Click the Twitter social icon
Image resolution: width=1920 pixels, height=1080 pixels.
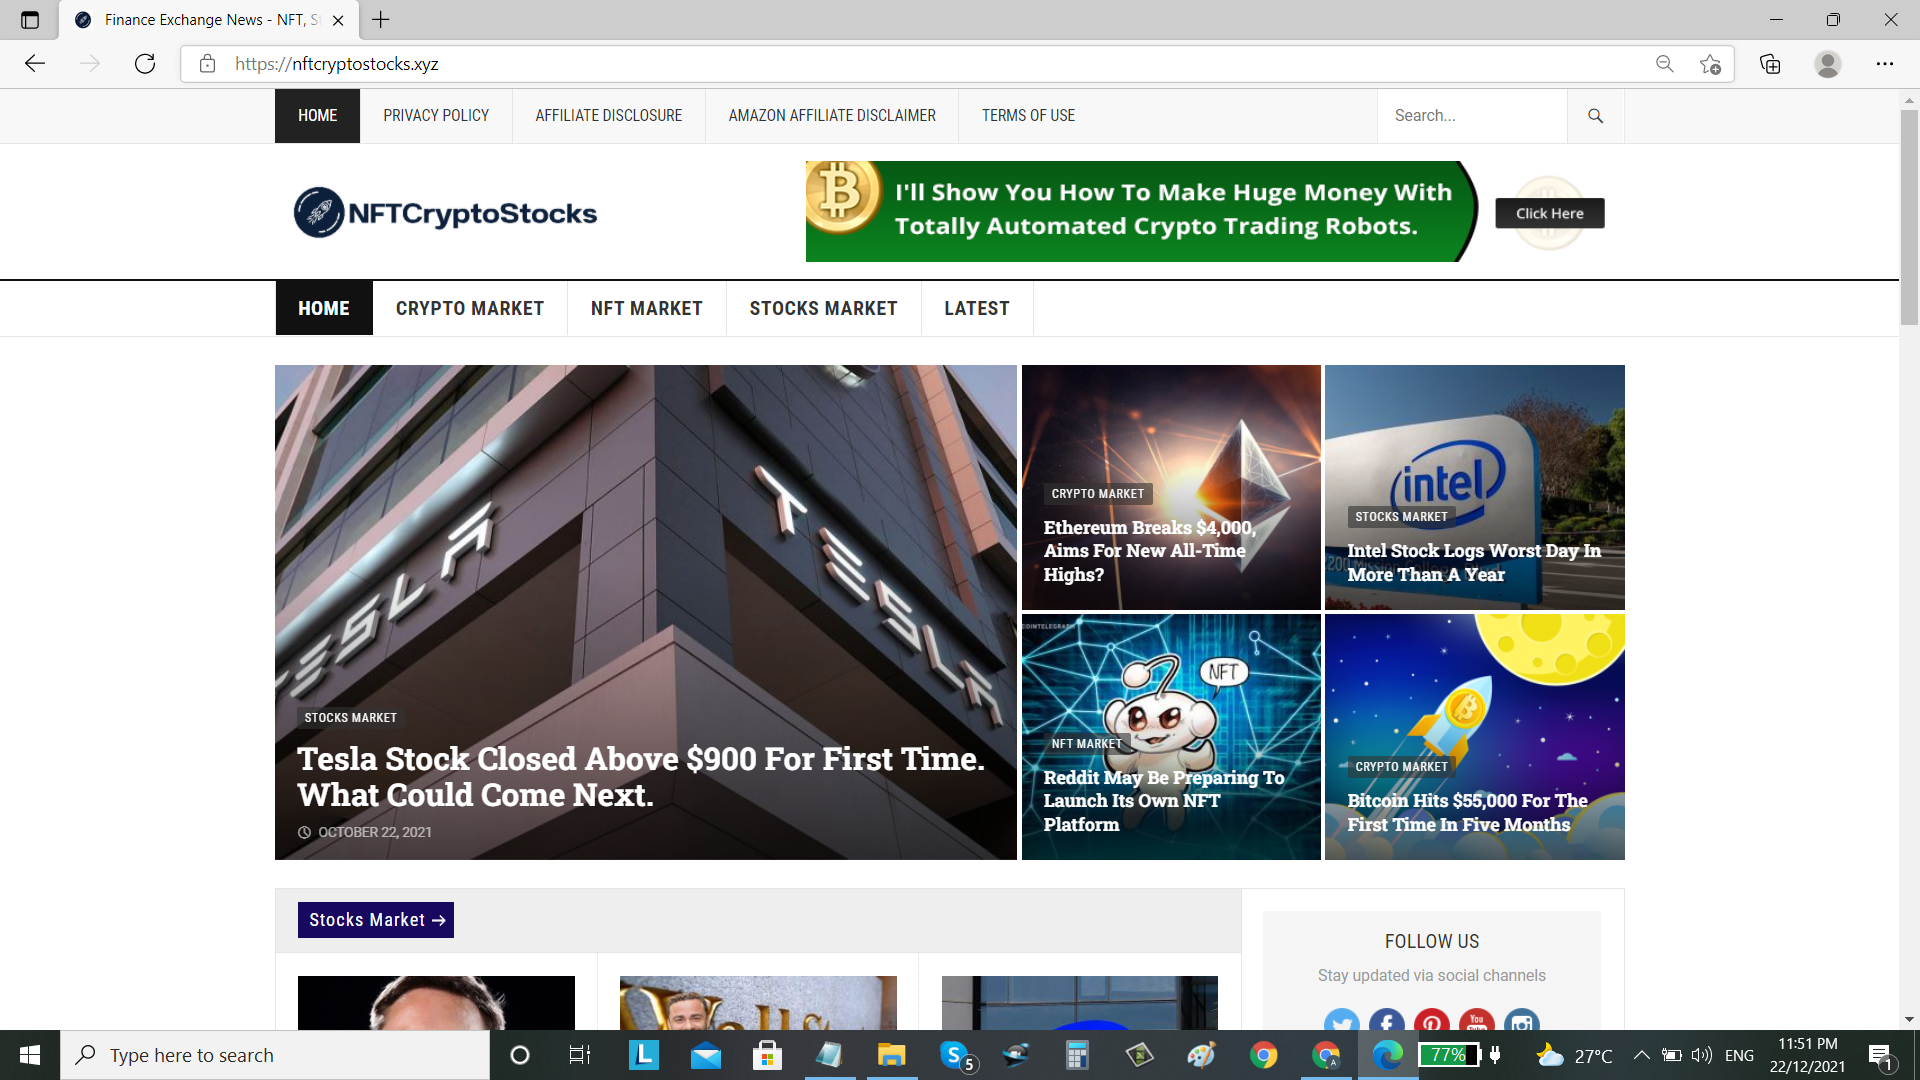1342,1022
